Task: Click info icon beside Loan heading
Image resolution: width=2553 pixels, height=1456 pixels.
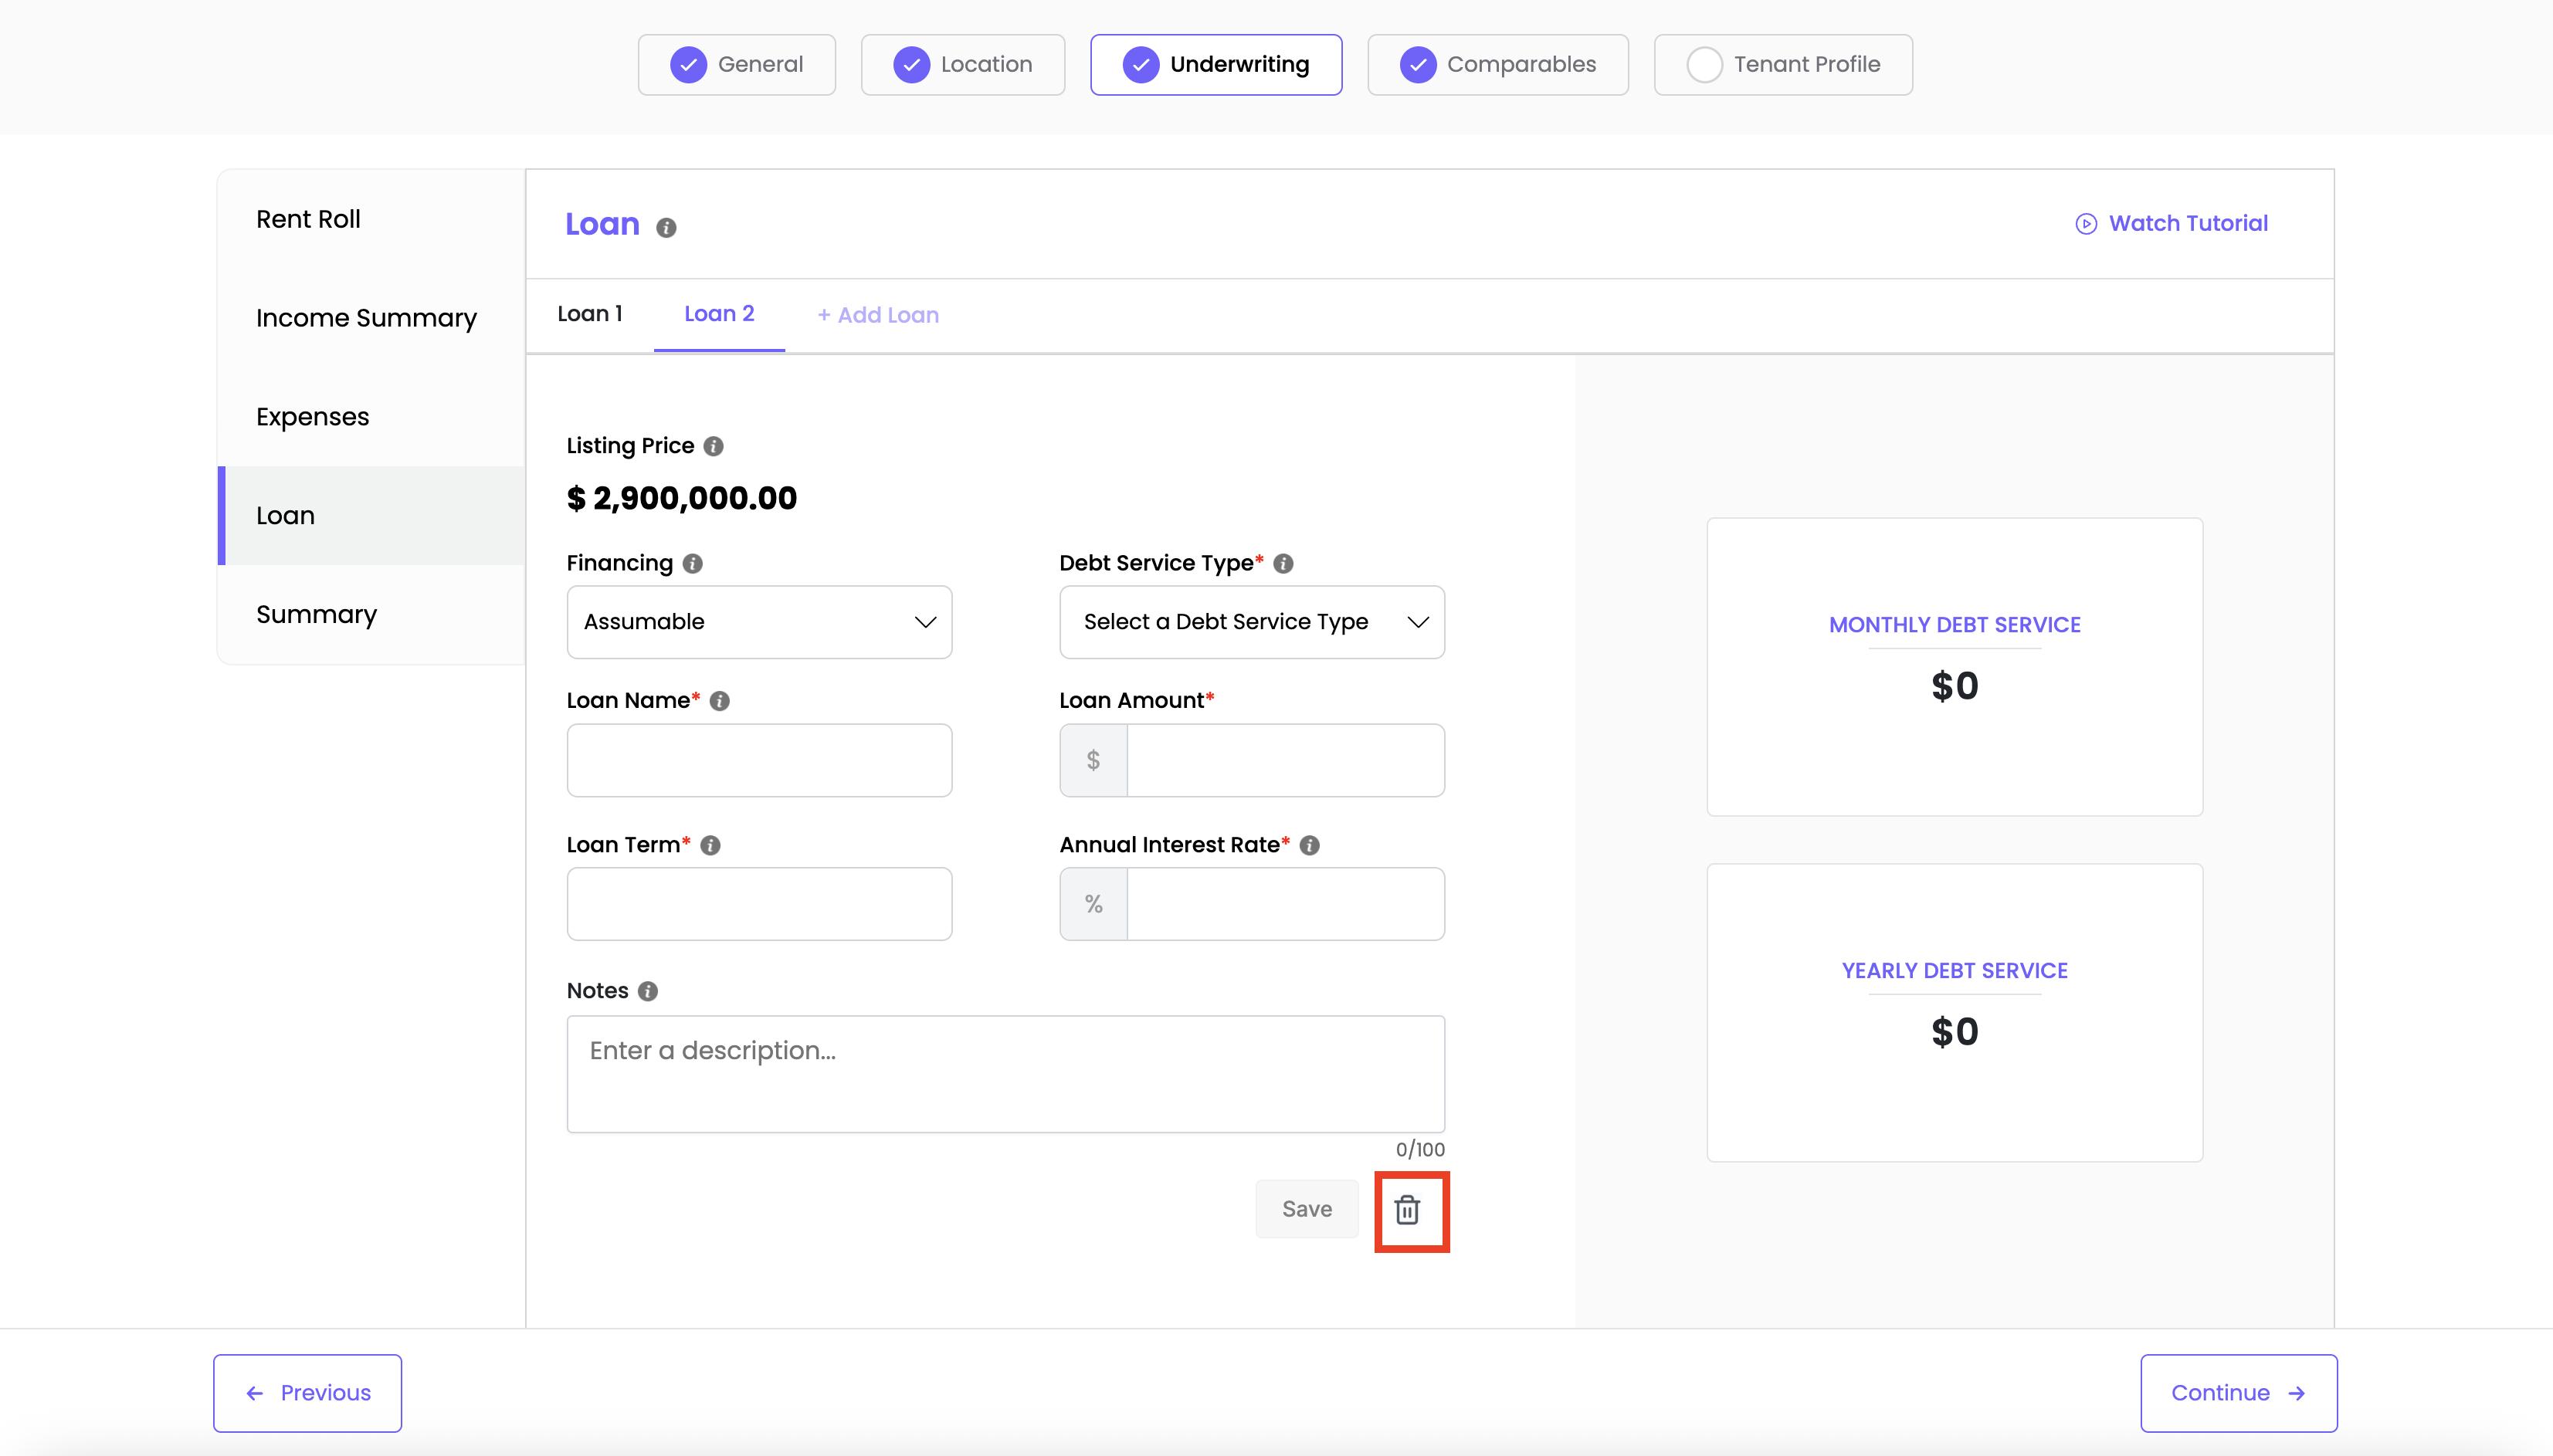Action: (x=666, y=228)
